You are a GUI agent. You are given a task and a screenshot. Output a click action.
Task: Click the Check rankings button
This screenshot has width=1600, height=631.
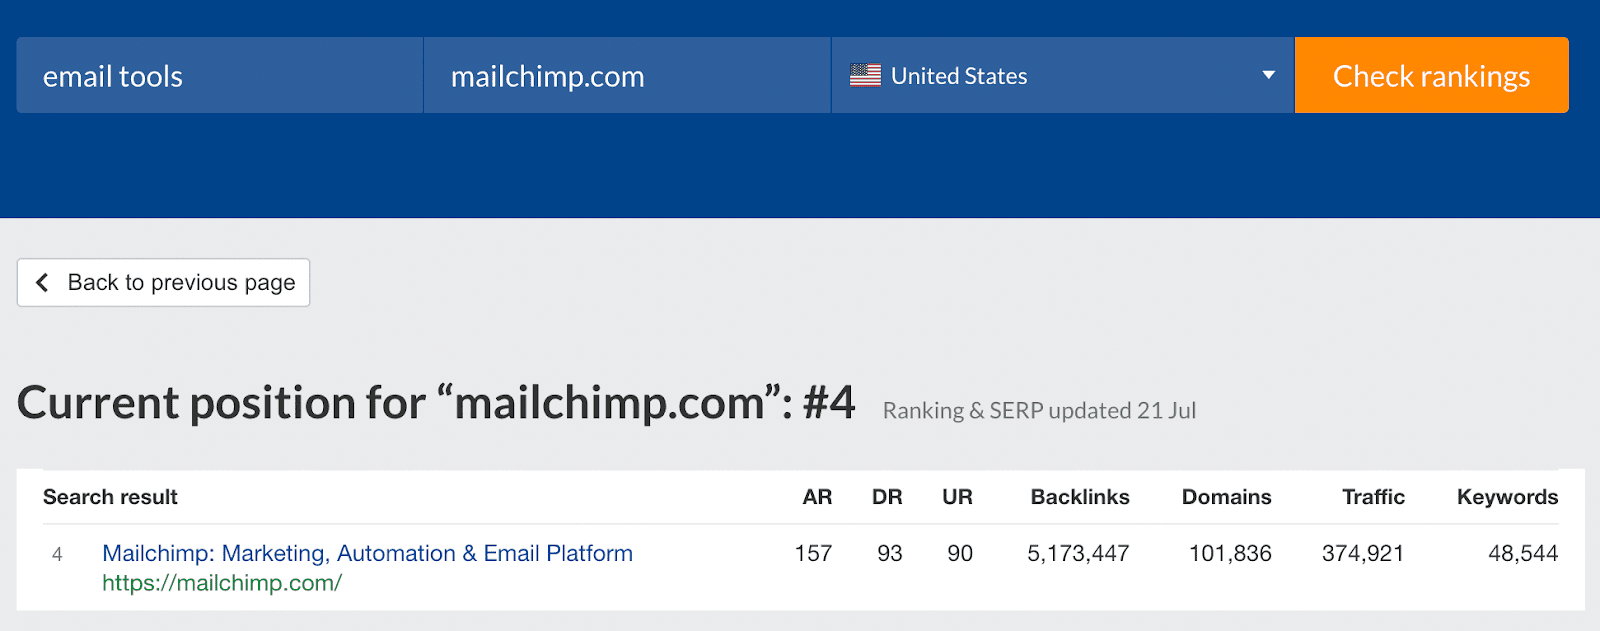pos(1431,75)
